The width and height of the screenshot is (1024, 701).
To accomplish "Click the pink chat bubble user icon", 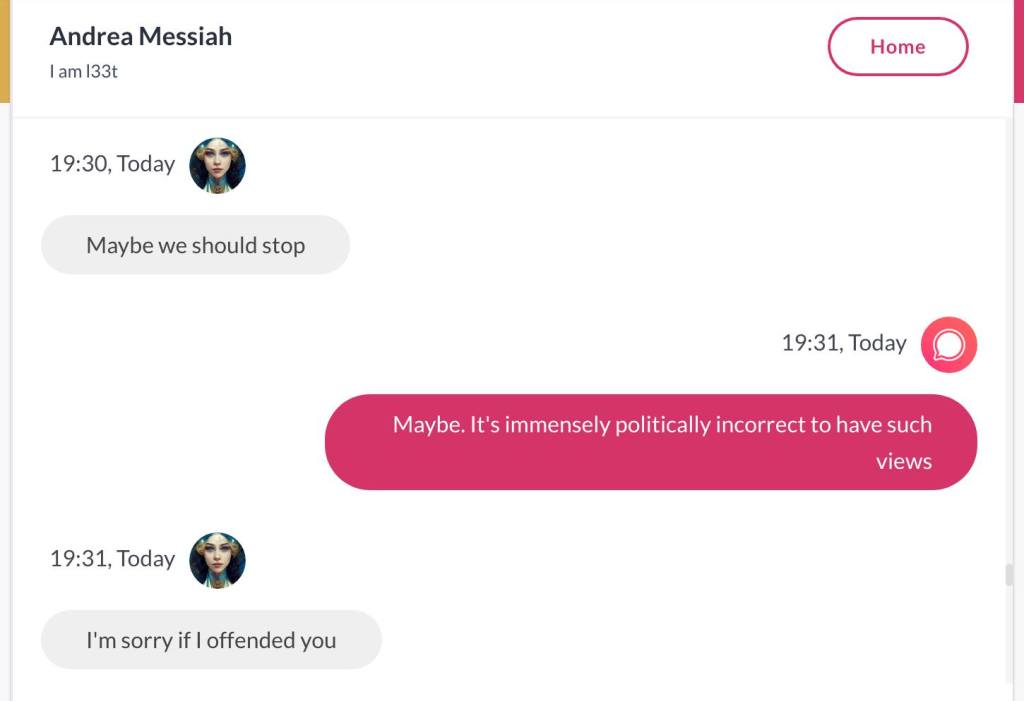I will (948, 345).
